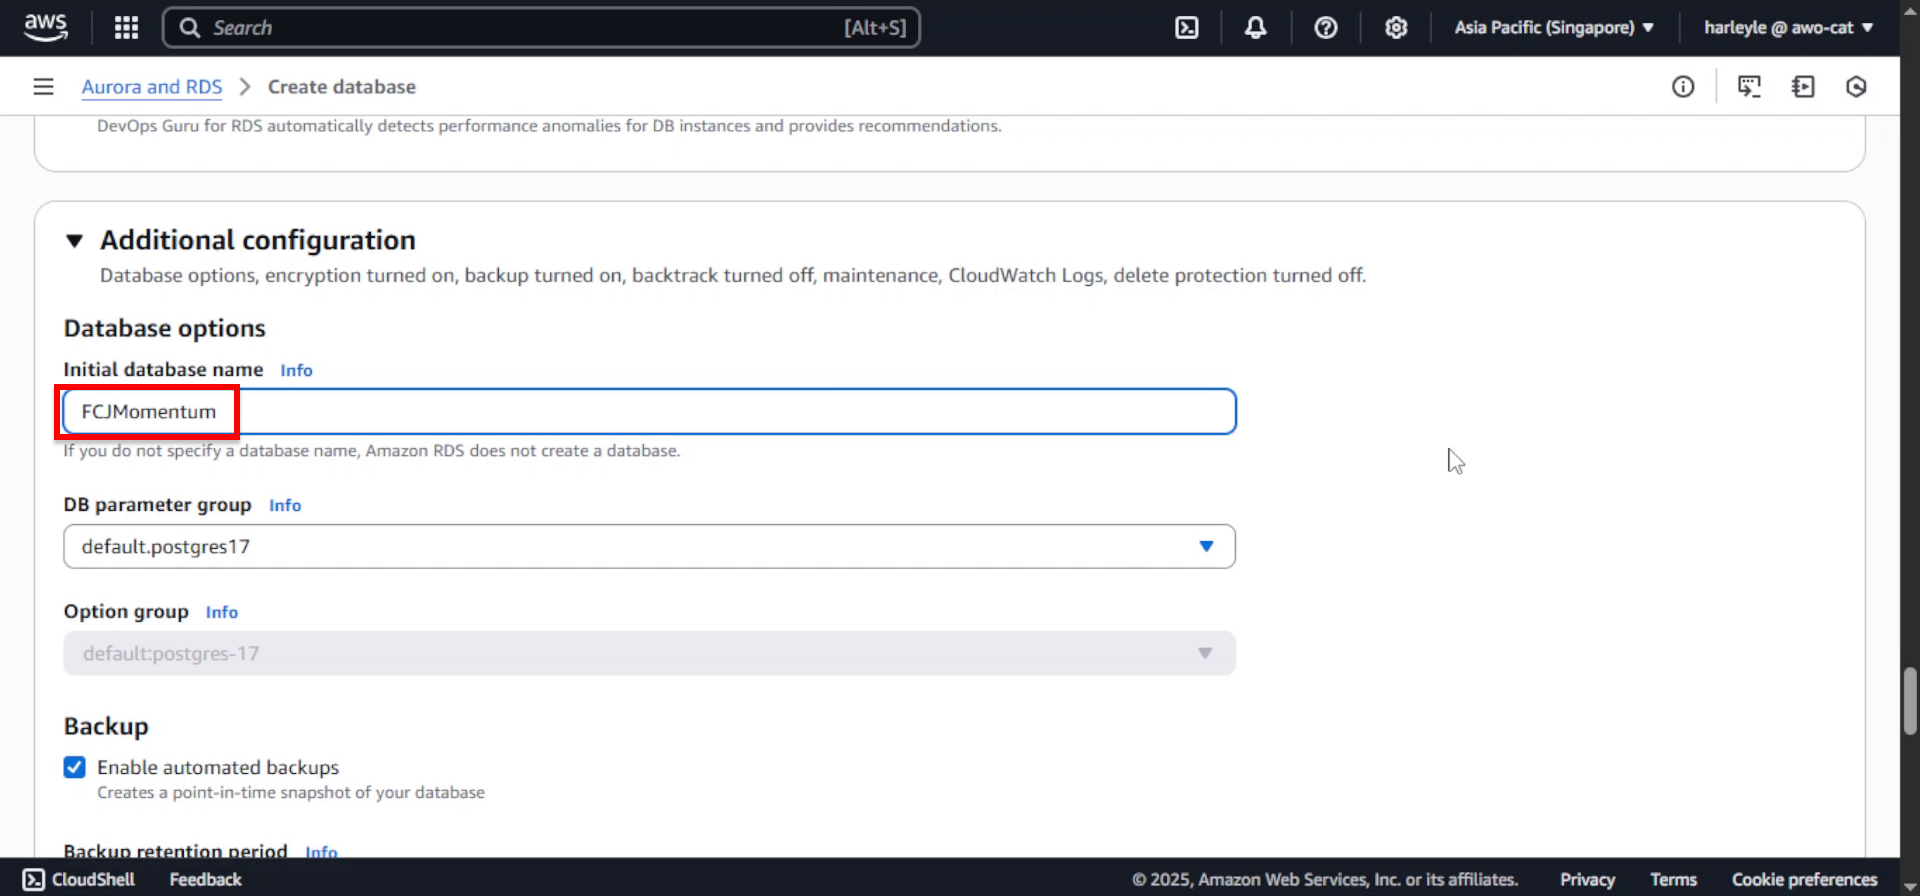Viewport: 1920px width, 896px height.
Task: Collapse the Additional configuration section
Action: point(74,241)
